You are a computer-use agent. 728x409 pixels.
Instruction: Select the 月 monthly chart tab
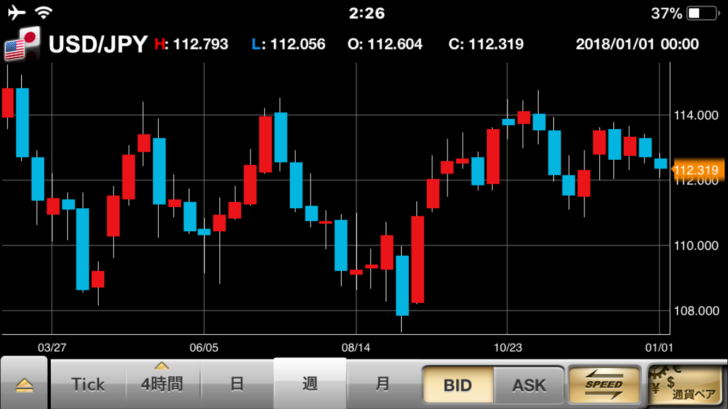[x=382, y=384]
